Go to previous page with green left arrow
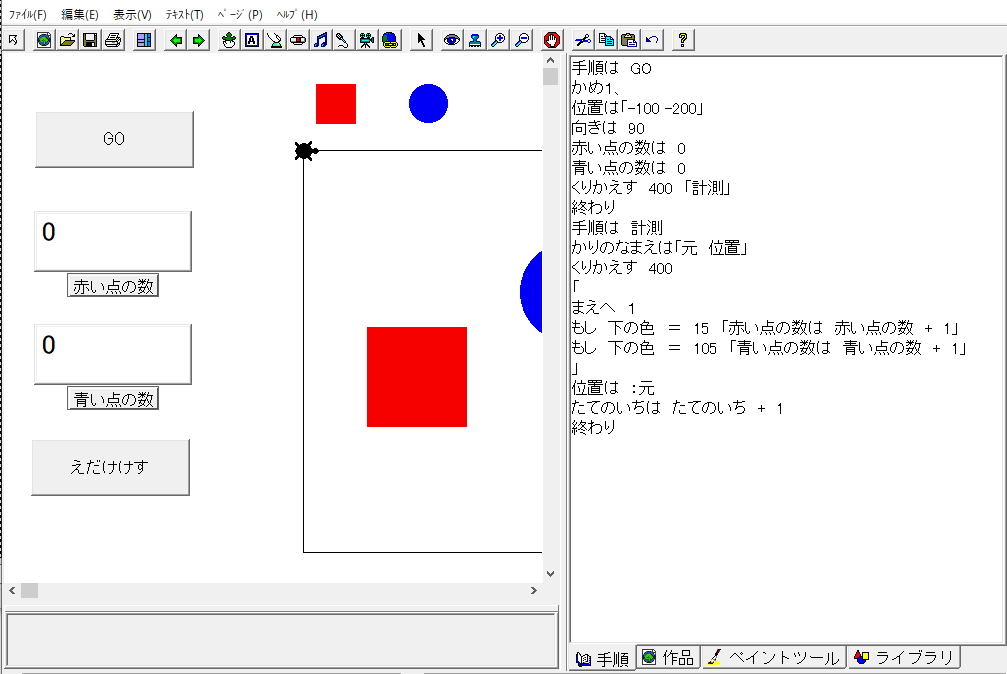Image resolution: width=1007 pixels, height=674 pixels. coord(175,40)
